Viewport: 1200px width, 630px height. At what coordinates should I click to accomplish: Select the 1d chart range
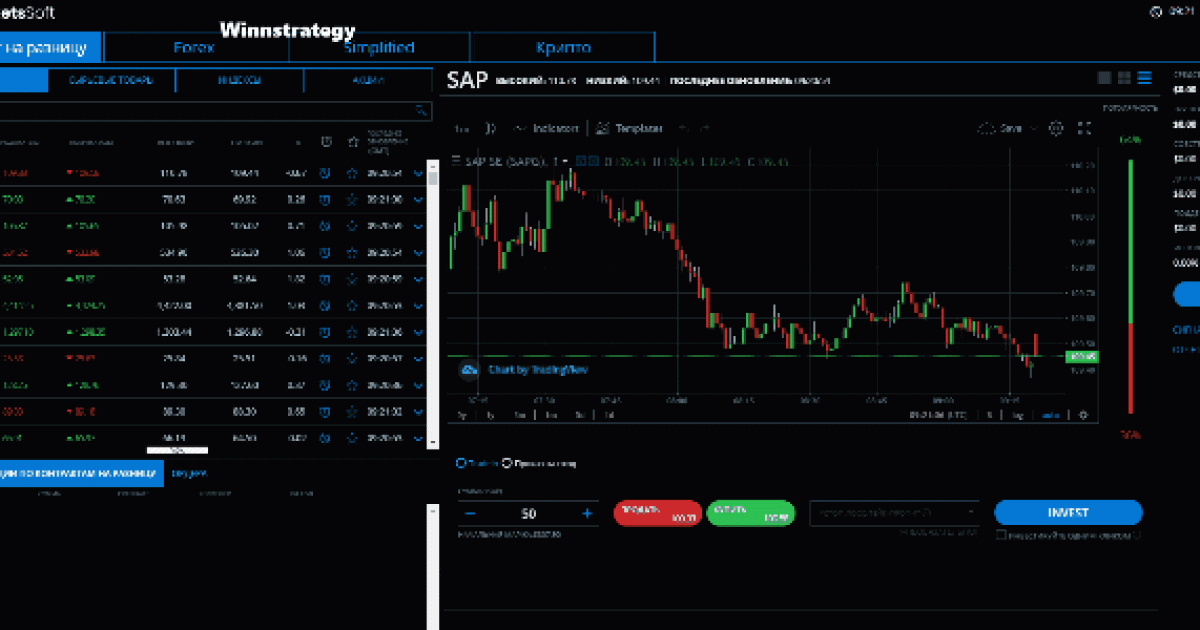(x=608, y=414)
